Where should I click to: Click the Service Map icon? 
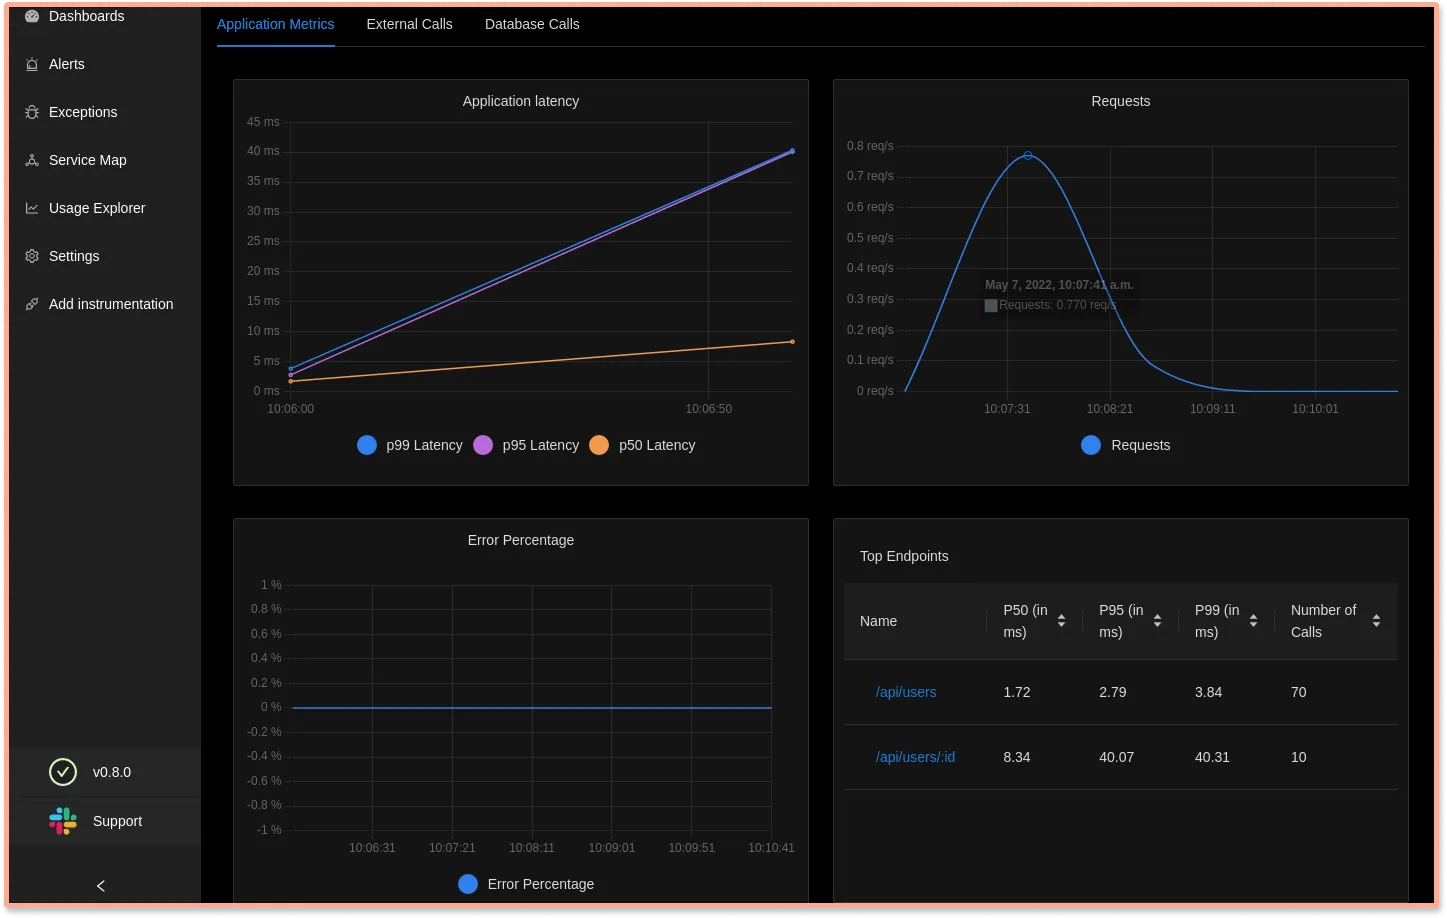[x=32, y=160]
